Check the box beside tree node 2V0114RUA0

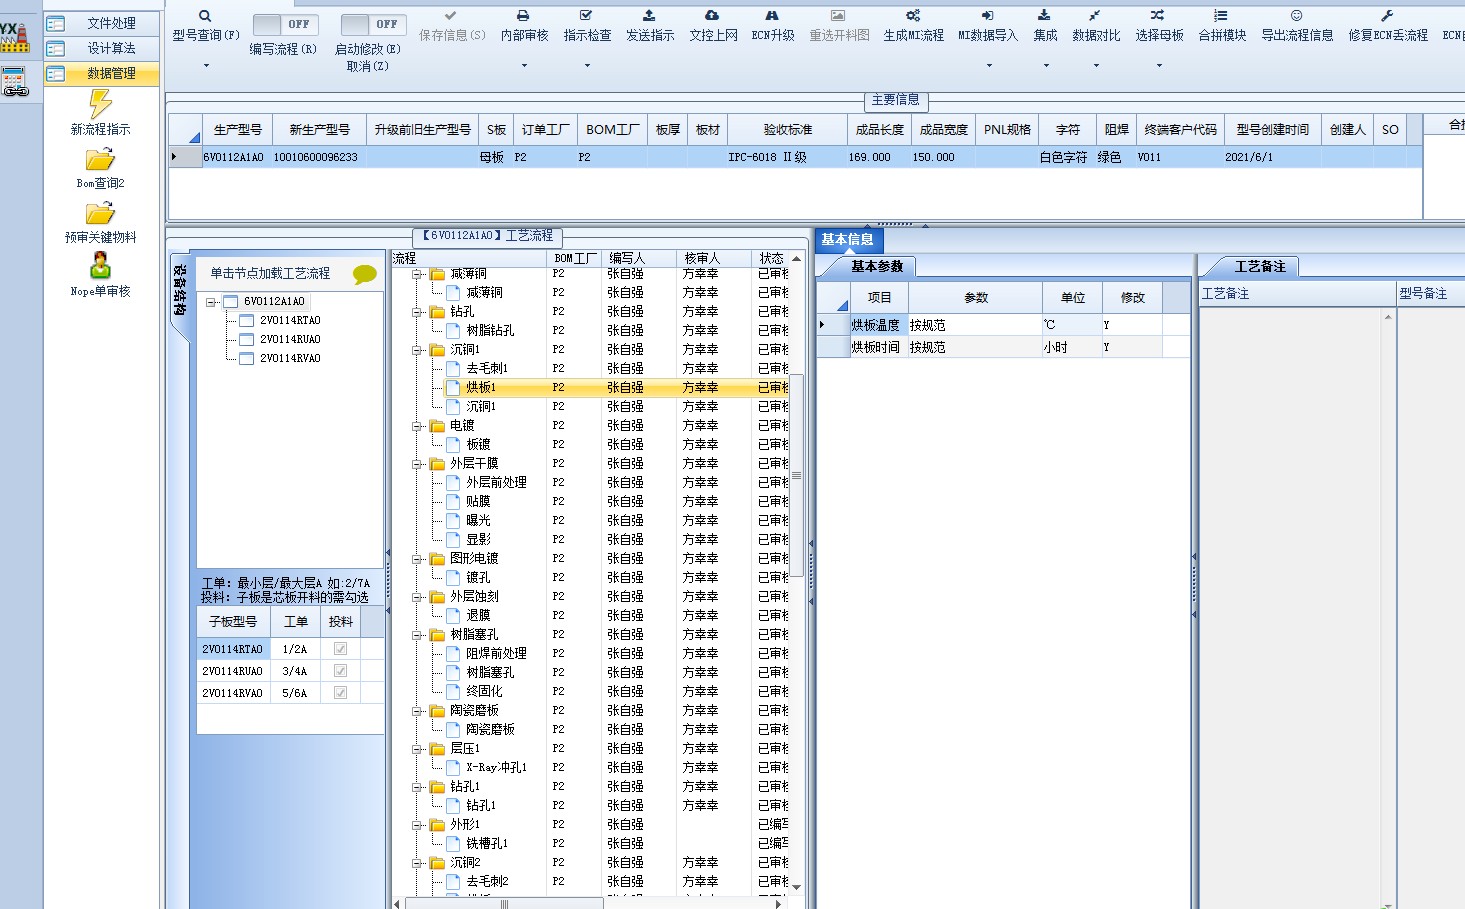tap(246, 339)
